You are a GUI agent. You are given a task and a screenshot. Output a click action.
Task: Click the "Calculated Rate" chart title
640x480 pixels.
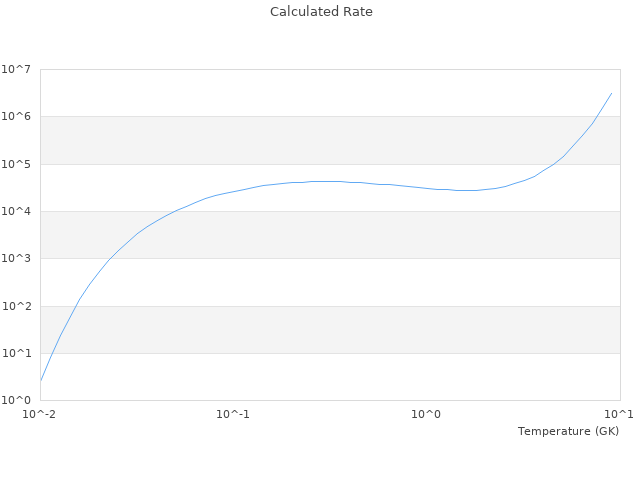tap(320, 12)
